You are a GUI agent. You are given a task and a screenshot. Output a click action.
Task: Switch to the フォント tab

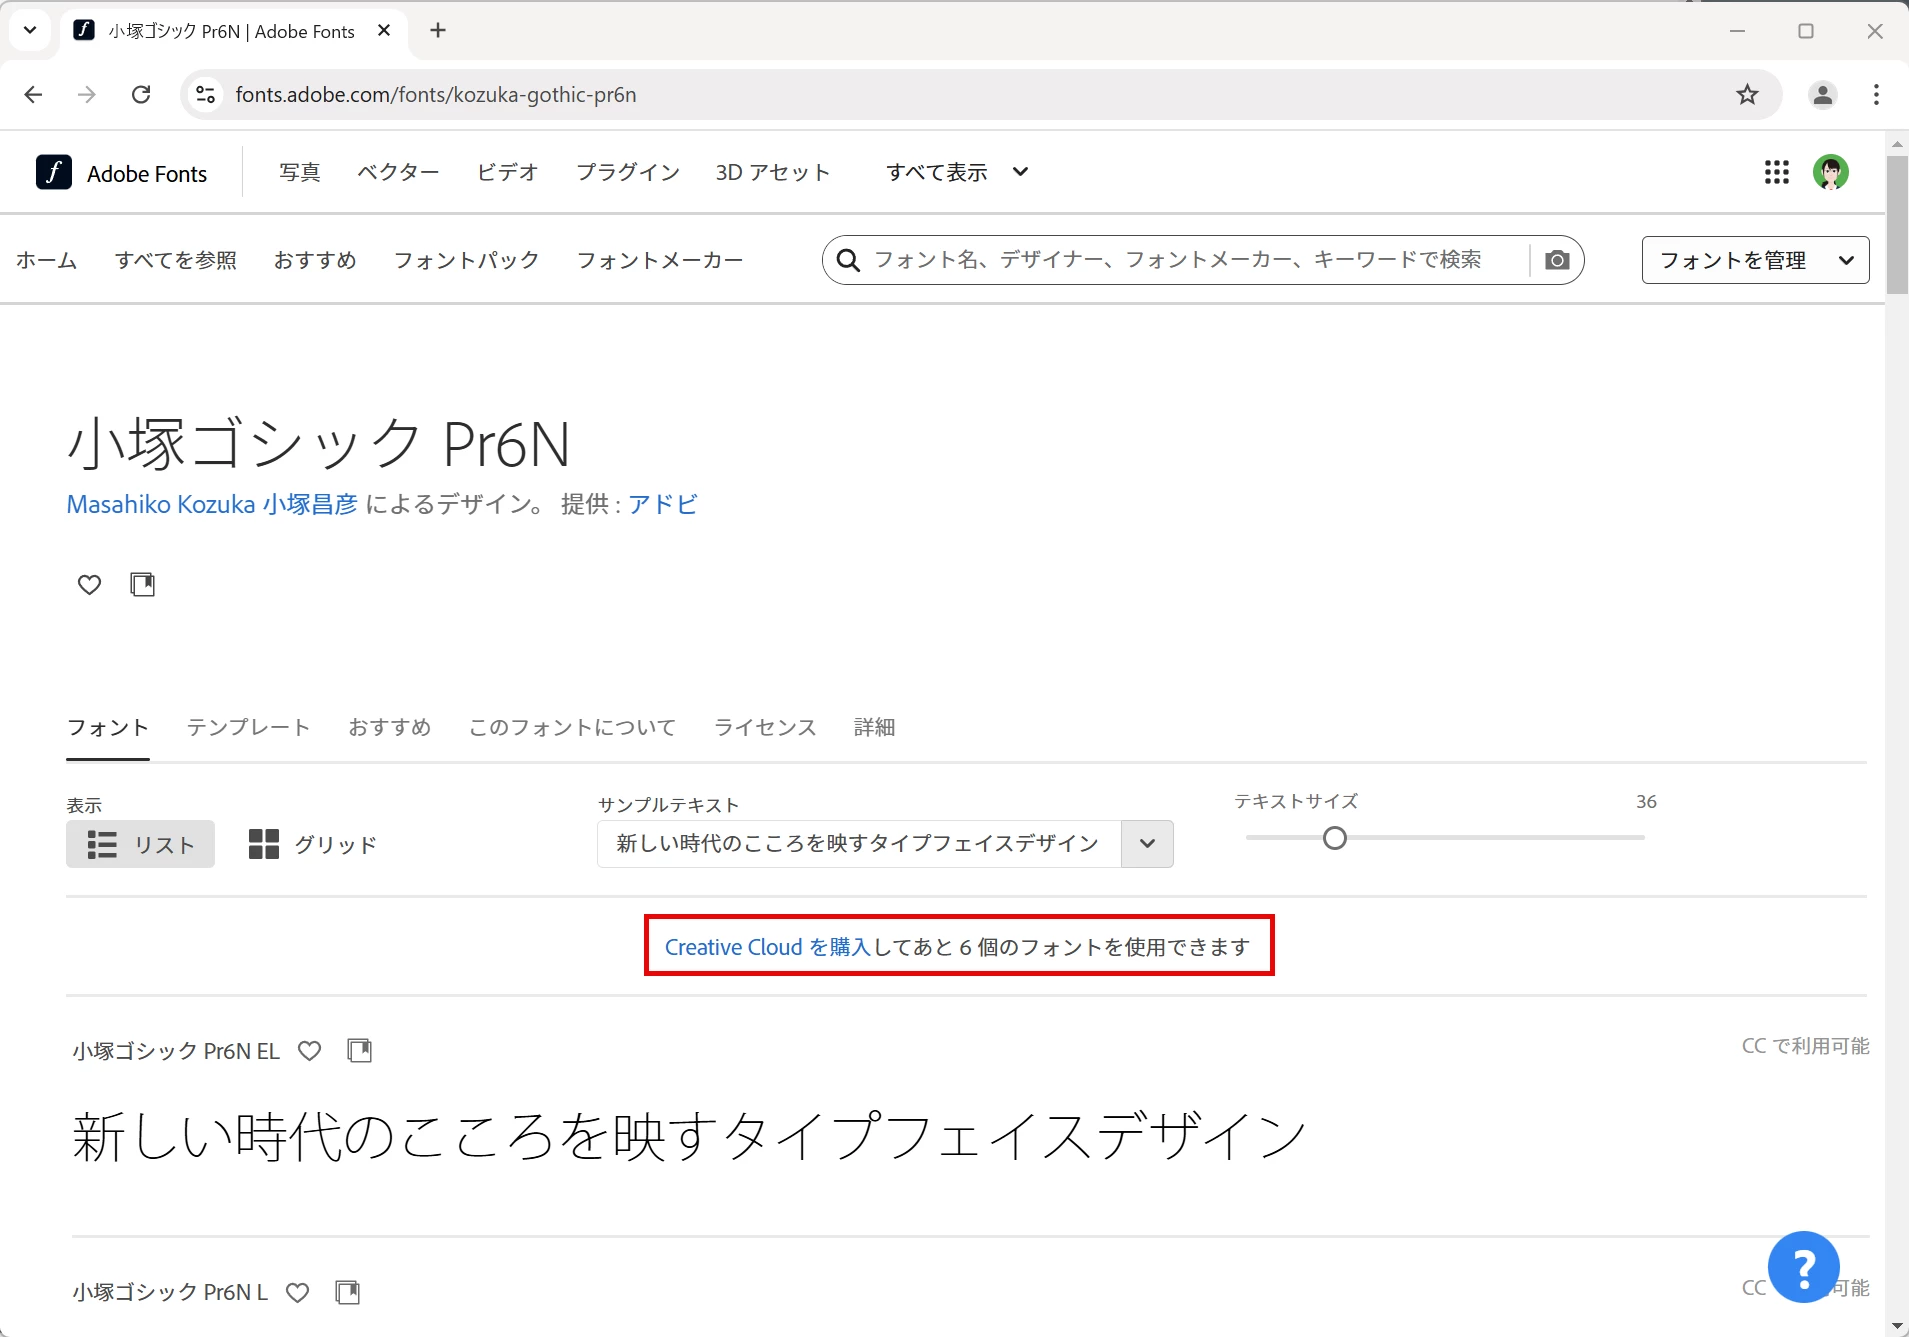[x=108, y=727]
